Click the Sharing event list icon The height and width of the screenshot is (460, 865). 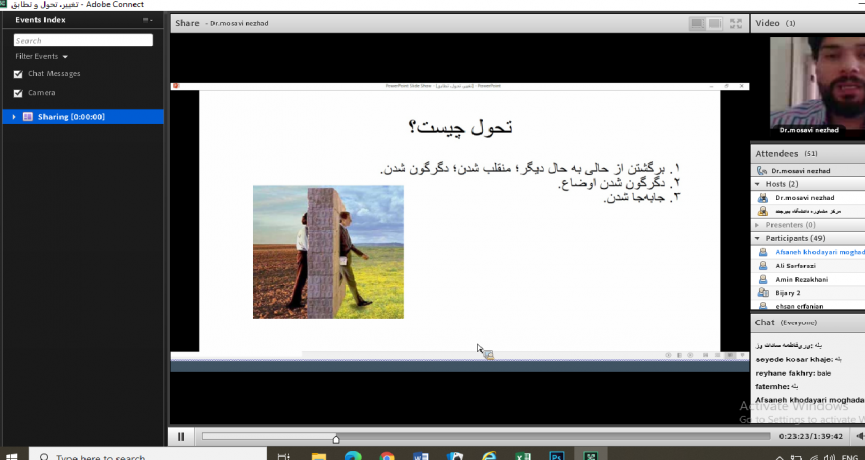28,117
